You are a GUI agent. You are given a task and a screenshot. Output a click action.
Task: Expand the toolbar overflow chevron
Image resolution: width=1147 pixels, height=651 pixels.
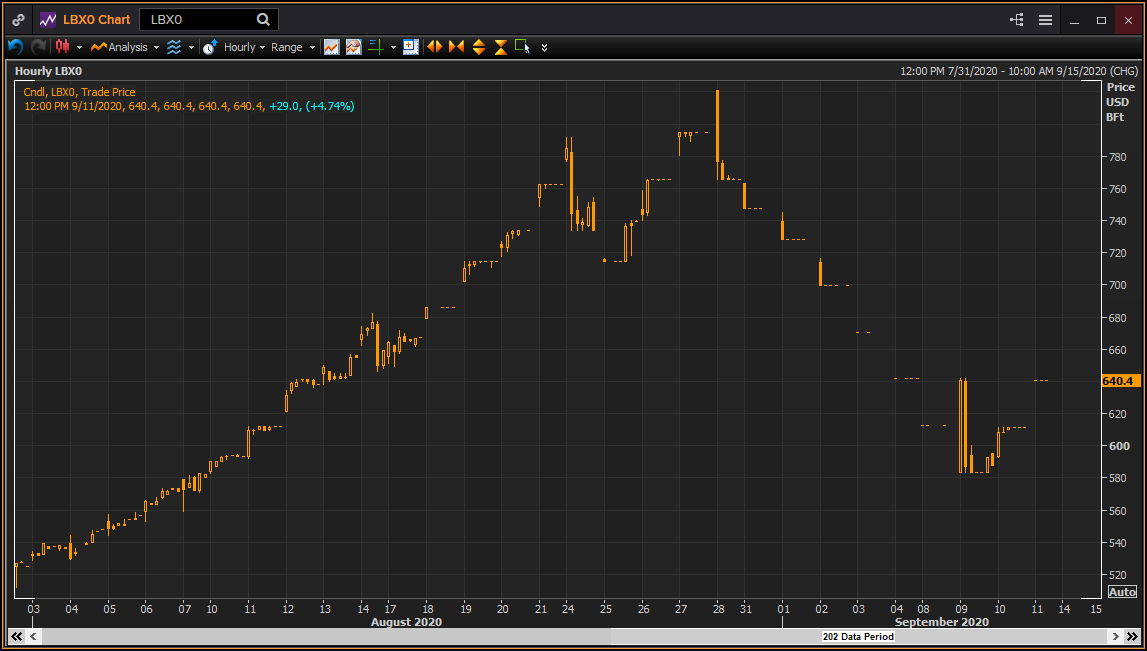click(x=544, y=48)
